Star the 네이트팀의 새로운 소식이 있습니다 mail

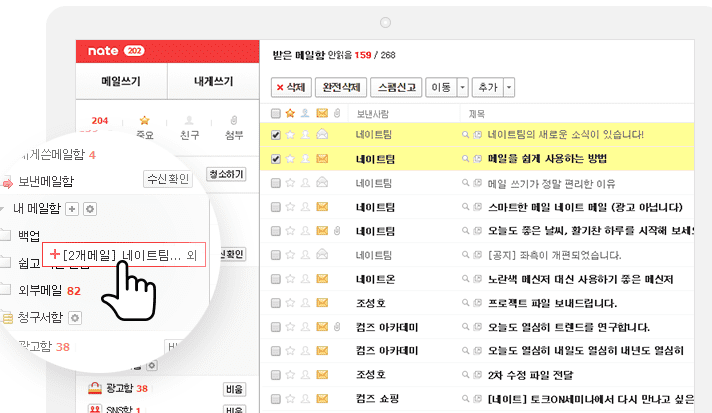(290, 134)
